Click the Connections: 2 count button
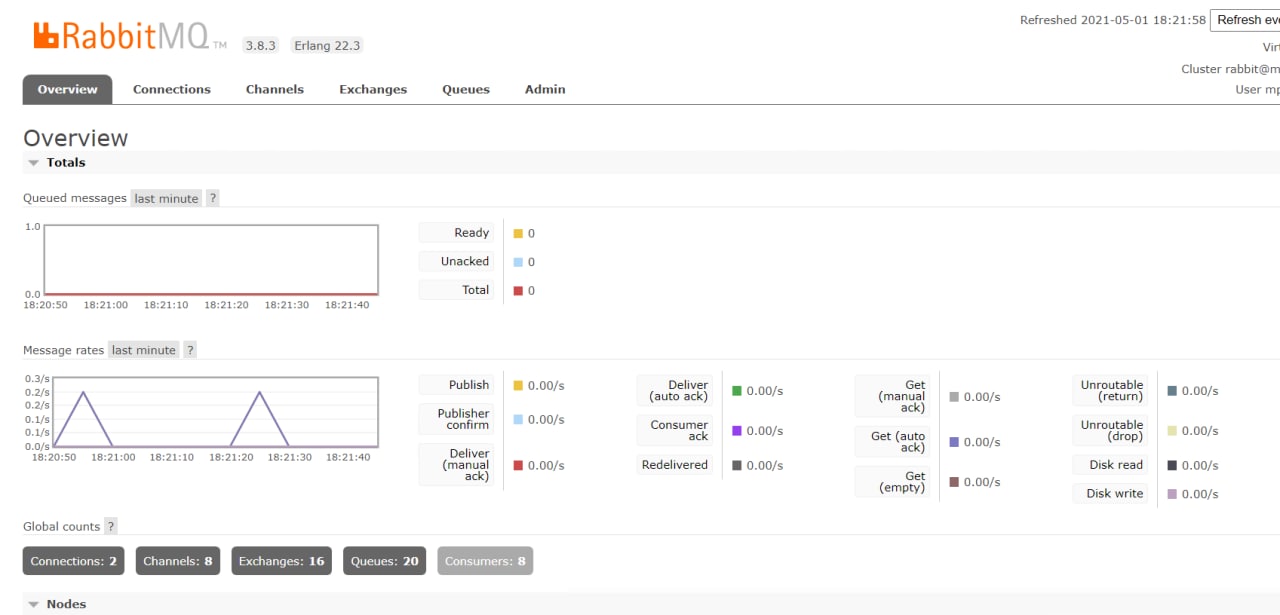Screen dimensions: 1280x615 [74, 561]
